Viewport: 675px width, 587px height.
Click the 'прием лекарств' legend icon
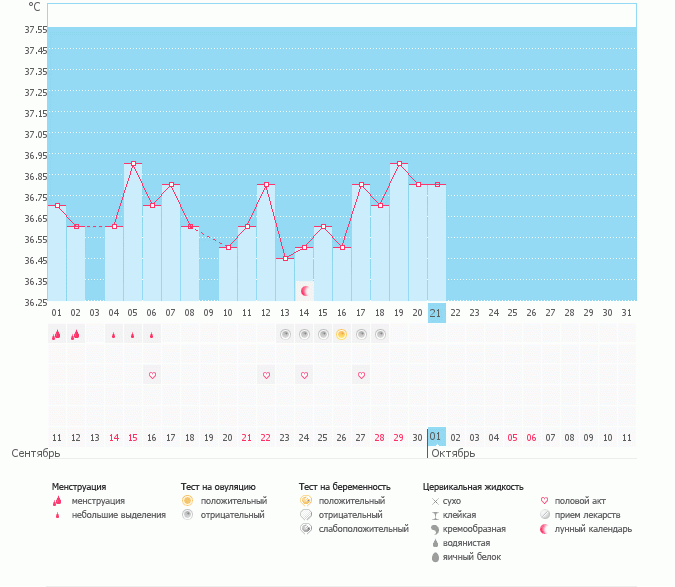click(x=545, y=515)
